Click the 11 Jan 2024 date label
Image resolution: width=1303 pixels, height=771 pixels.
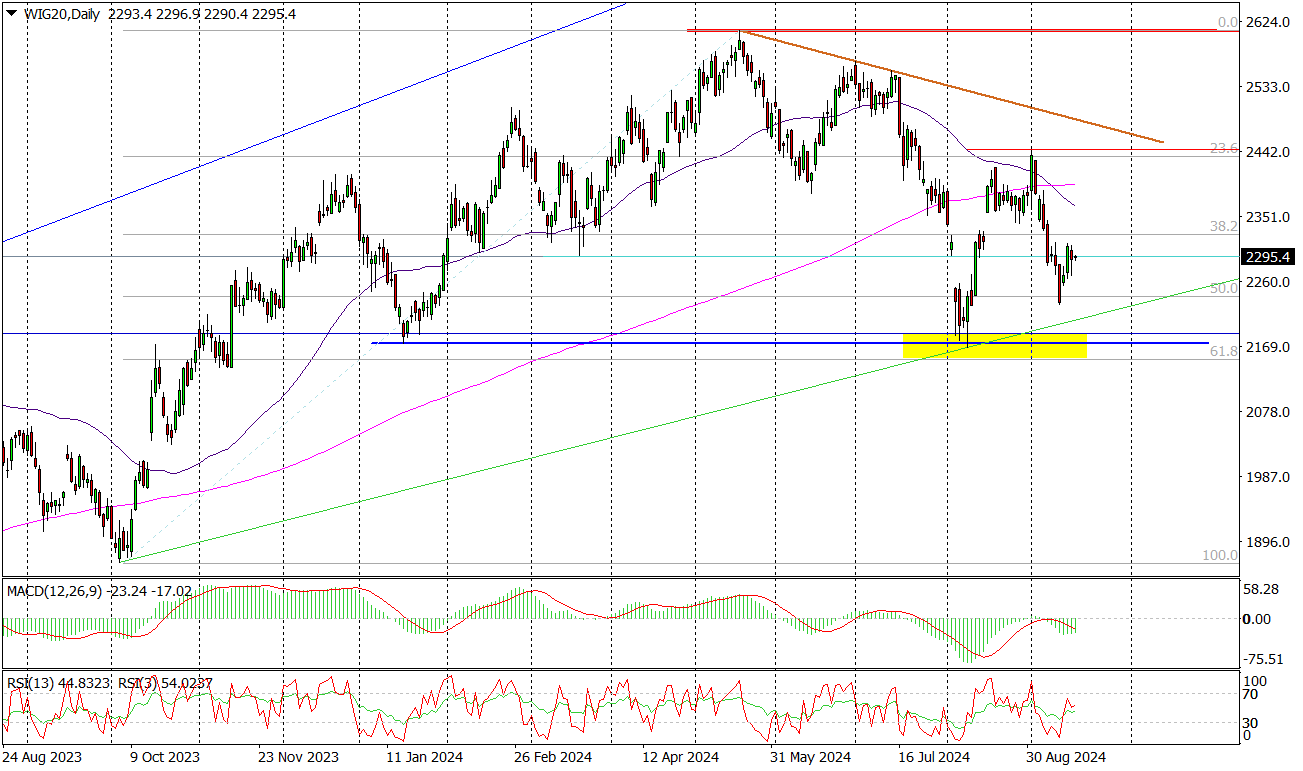click(425, 759)
